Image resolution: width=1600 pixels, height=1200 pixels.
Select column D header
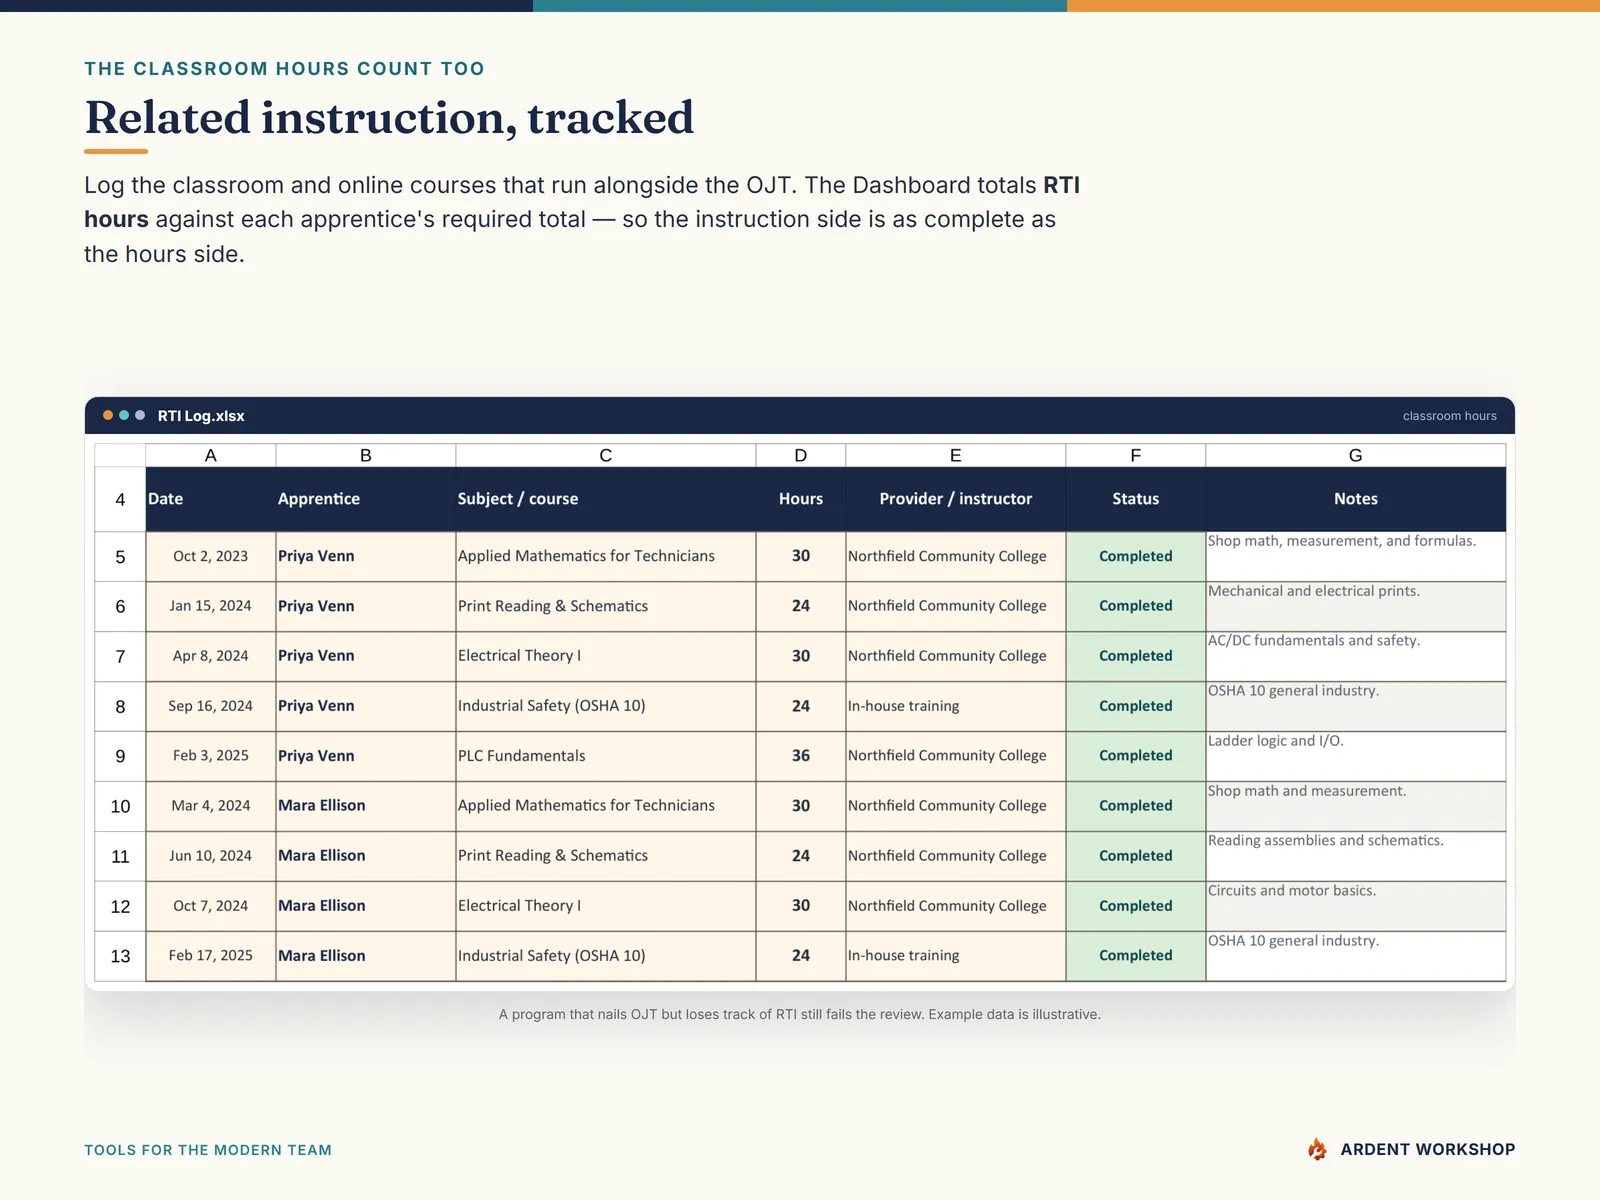click(x=801, y=455)
